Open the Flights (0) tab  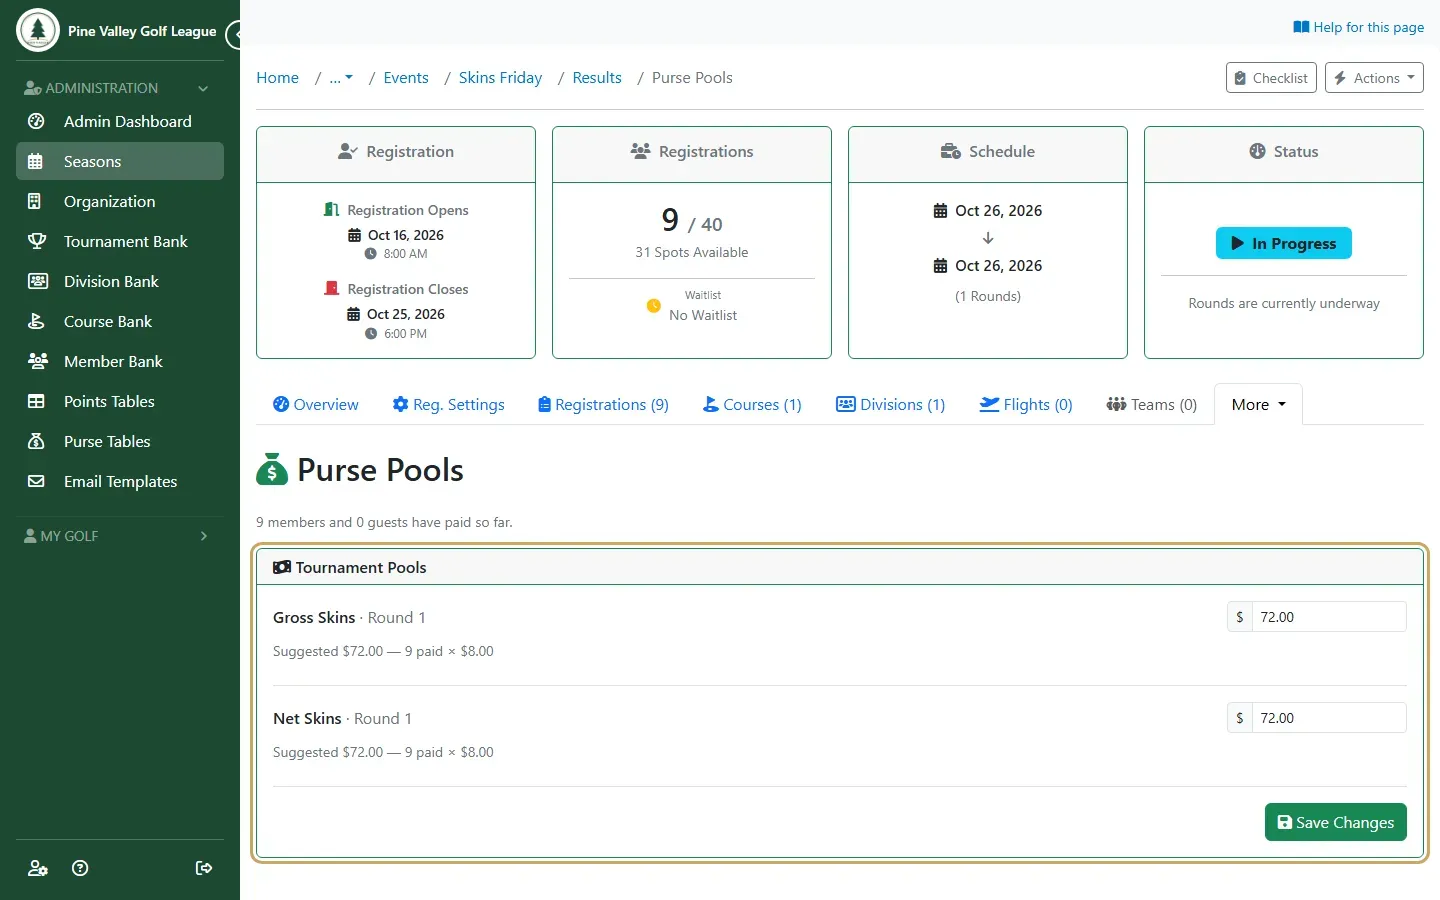click(x=1026, y=404)
